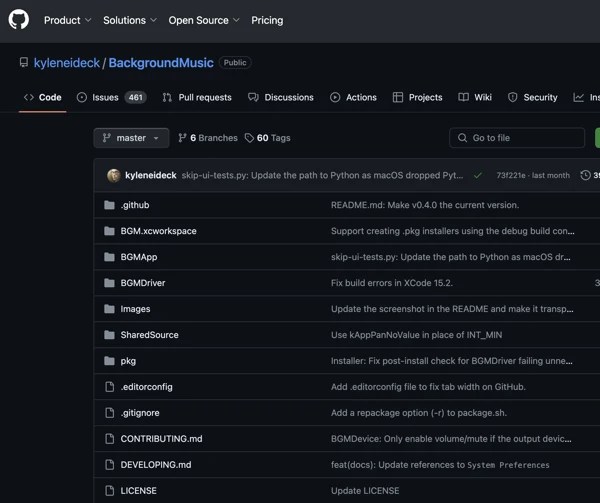Open the BGMApp folder
The width and height of the screenshot is (600, 503).
[x=139, y=257]
